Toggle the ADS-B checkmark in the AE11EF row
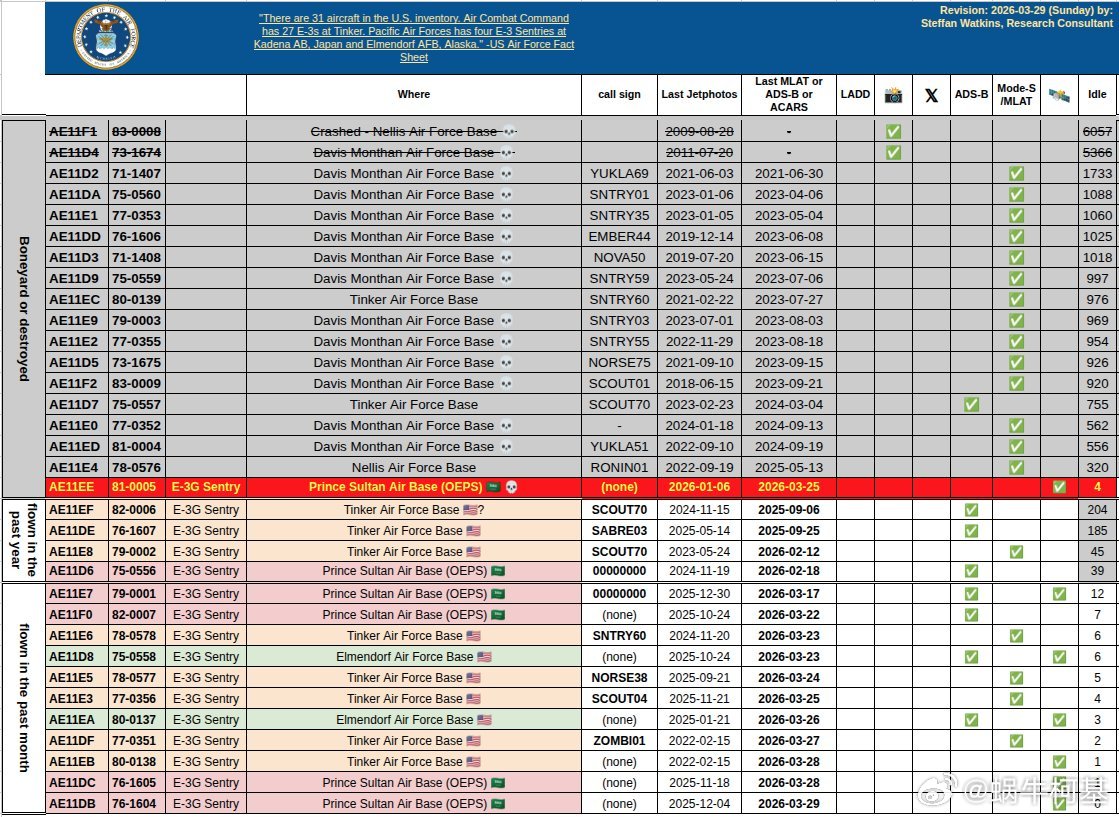 pyautogui.click(x=971, y=510)
